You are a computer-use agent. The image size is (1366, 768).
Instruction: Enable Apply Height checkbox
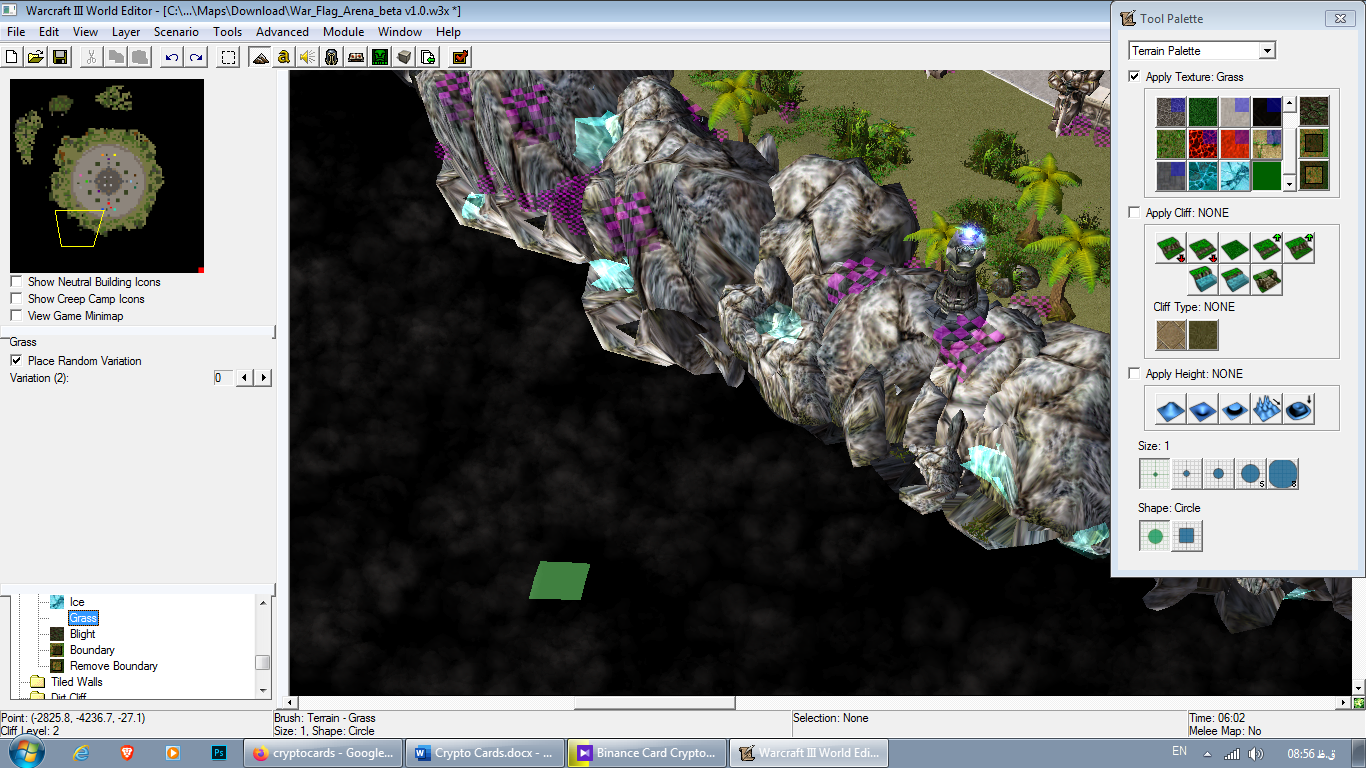coord(1134,373)
